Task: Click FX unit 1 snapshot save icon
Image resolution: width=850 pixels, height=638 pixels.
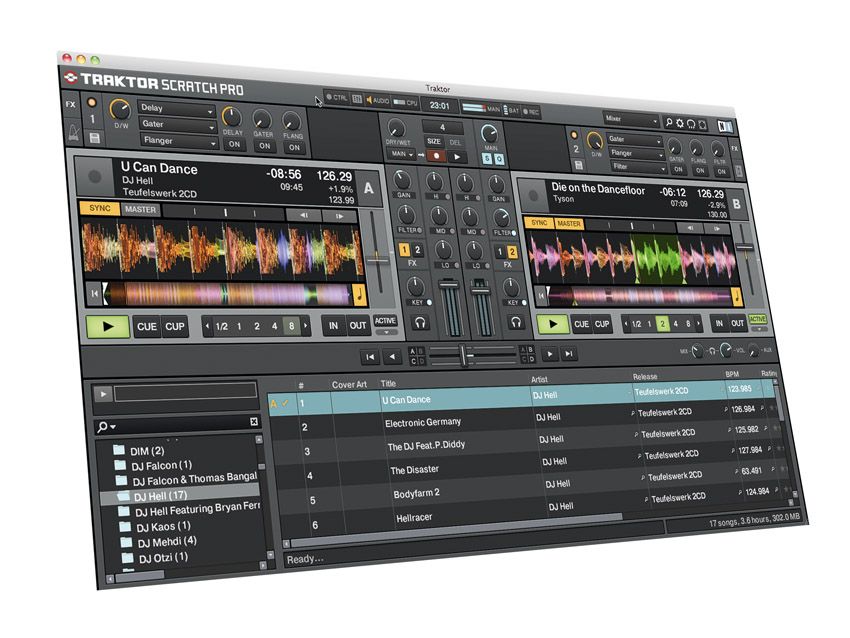Action: (x=94, y=138)
